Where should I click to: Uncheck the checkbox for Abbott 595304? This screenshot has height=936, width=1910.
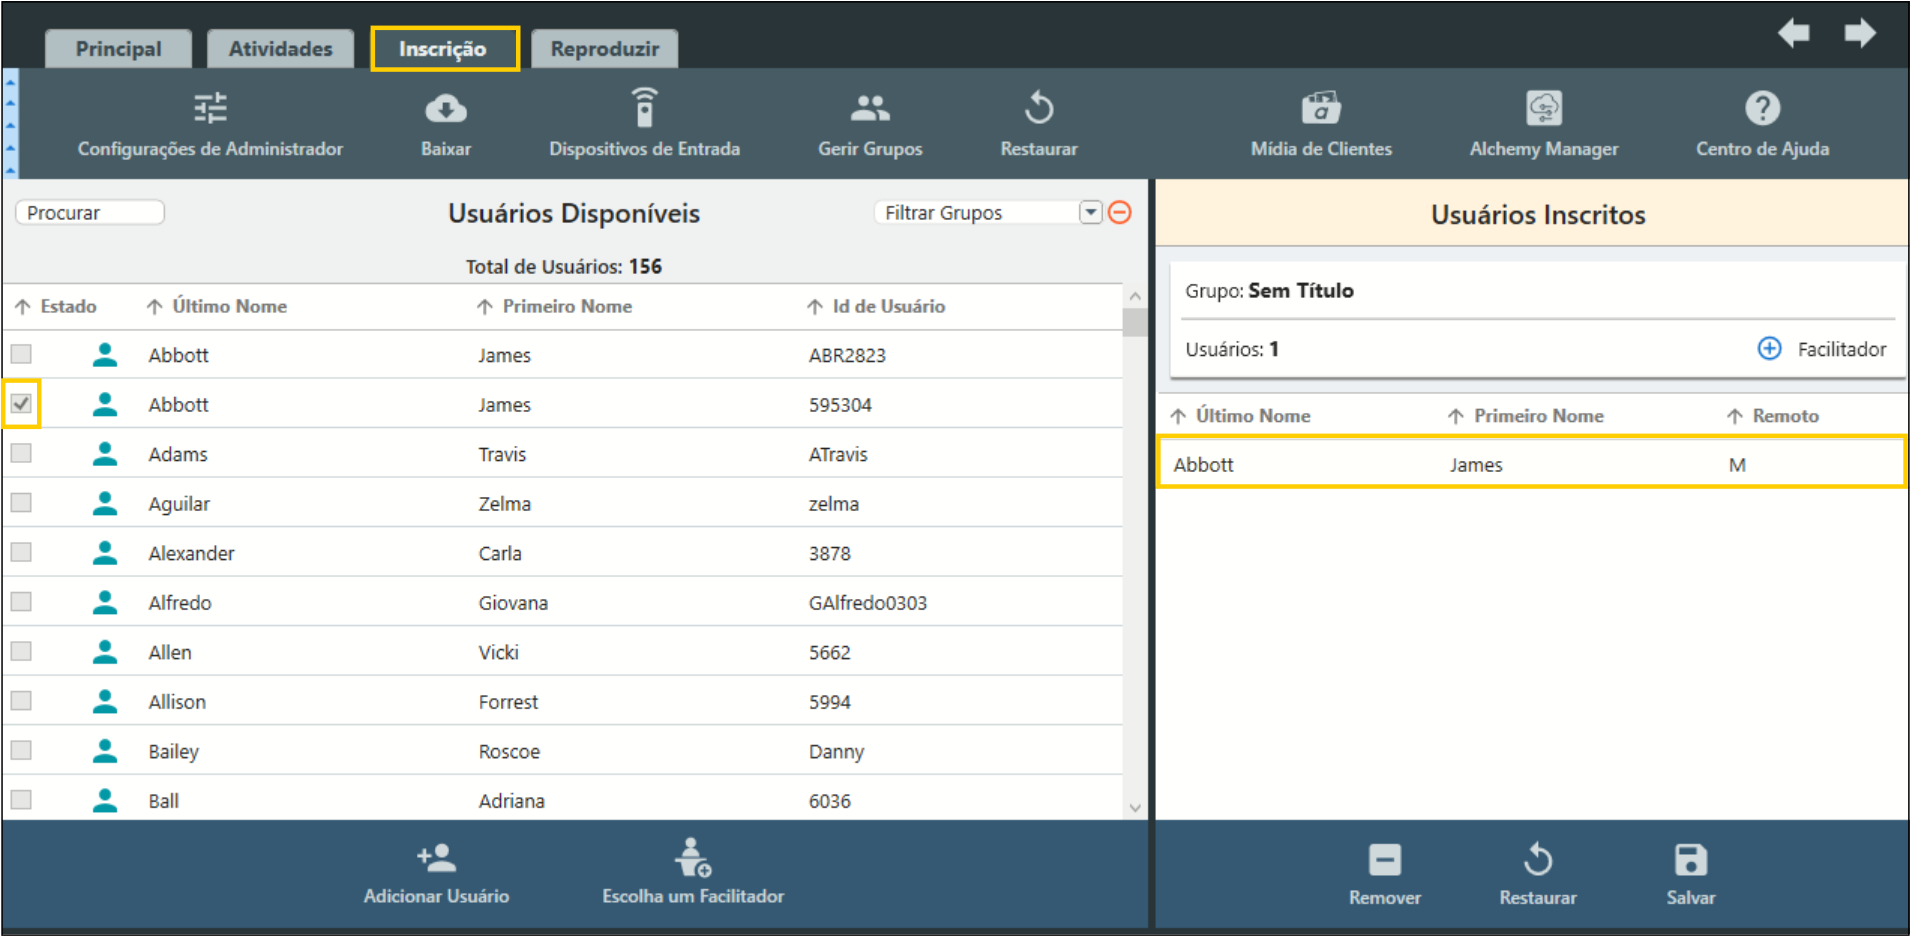coord(21,404)
